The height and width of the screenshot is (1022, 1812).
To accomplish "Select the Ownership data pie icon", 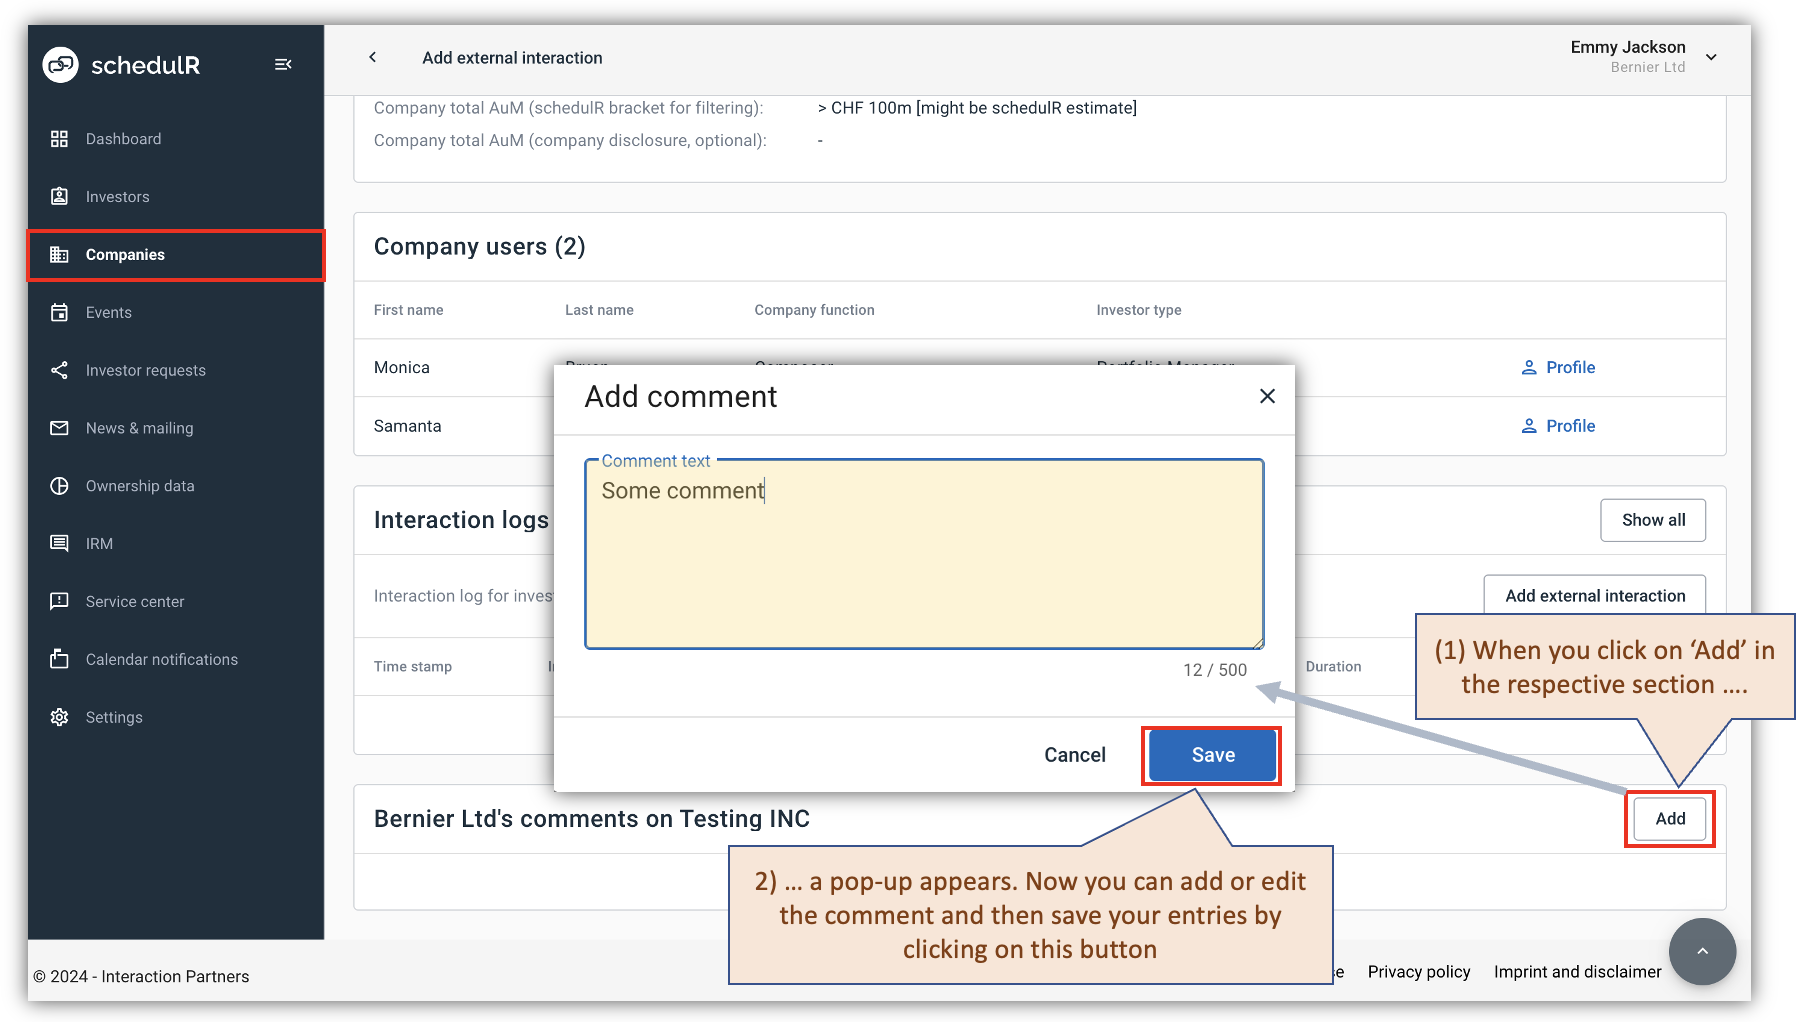I will pos(60,486).
